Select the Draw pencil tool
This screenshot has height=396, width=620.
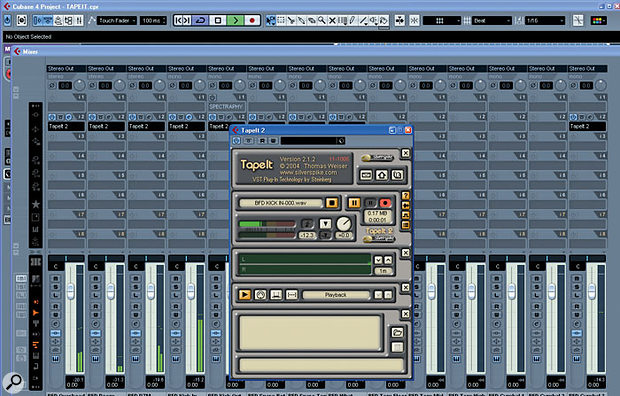(353, 20)
